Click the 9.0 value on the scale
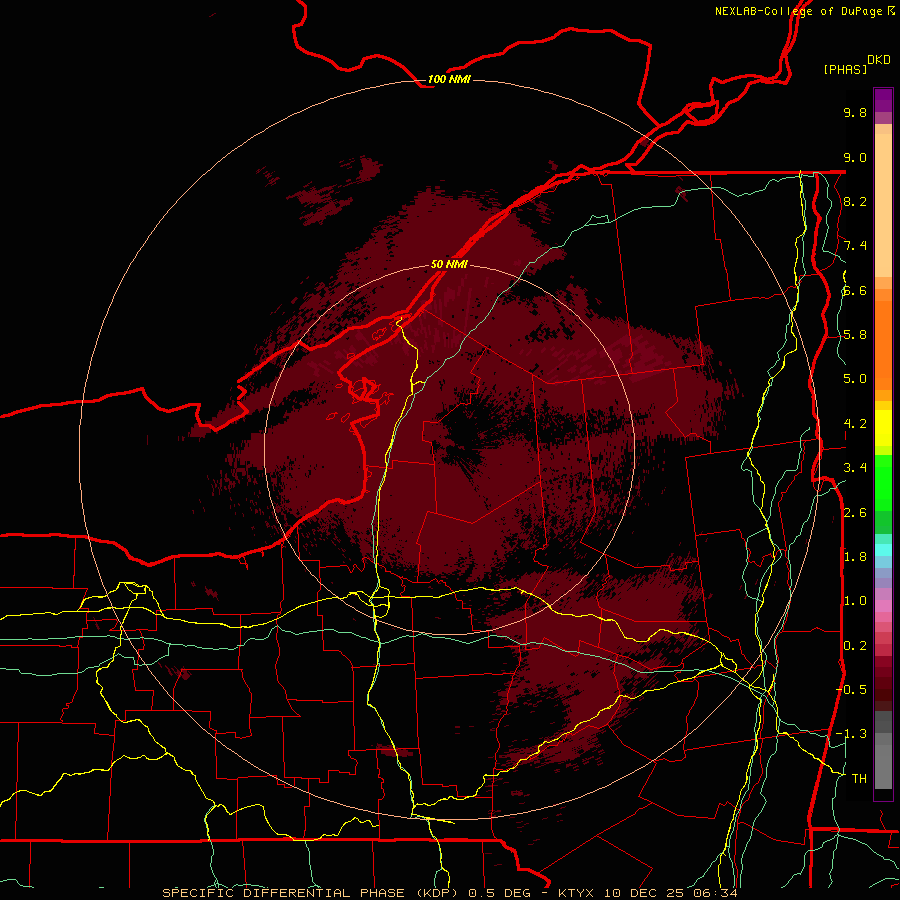Viewport: 900px width, 900px height. click(855, 157)
